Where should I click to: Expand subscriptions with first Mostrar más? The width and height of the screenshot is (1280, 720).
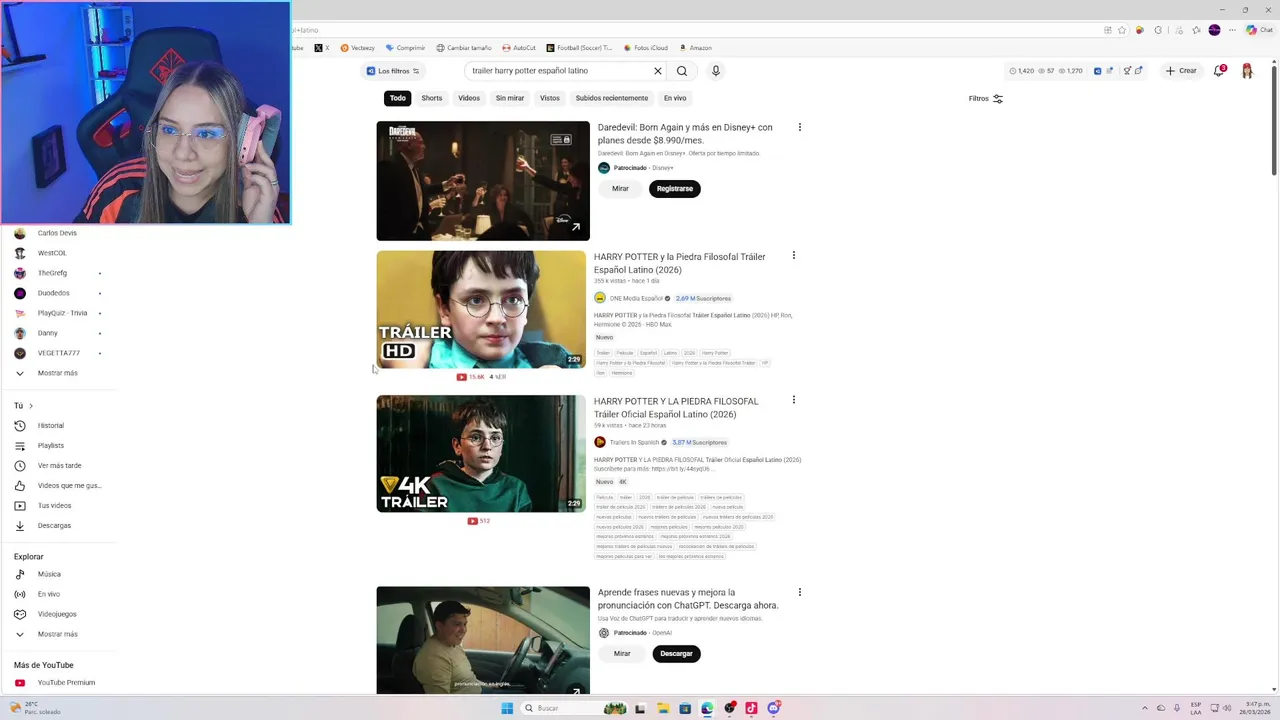[x=58, y=373]
